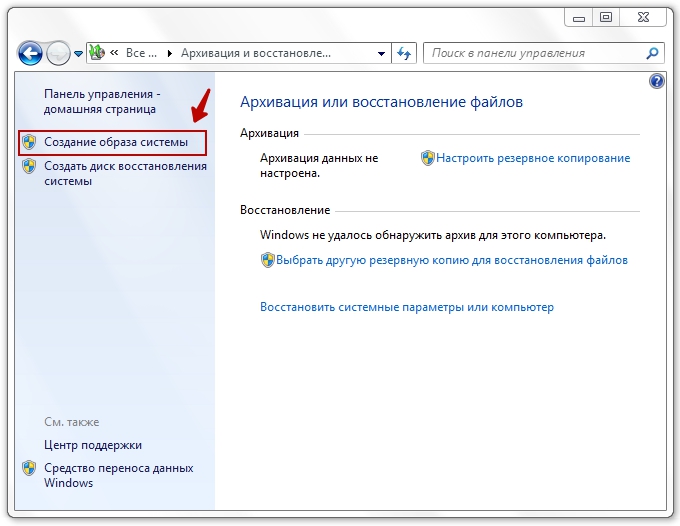The width and height of the screenshot is (680, 526).
Task: Click 'Windows не удалось обнаружить архив' message
Action: (x=433, y=235)
